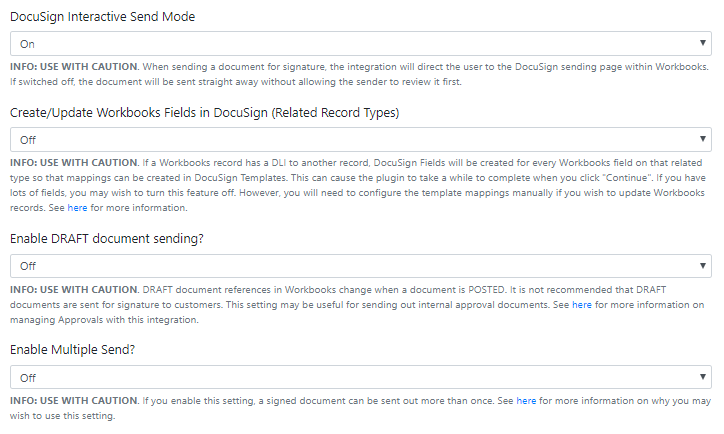
Task: Click the 'Off' value under Enable Multiple Send
Action: [28, 378]
